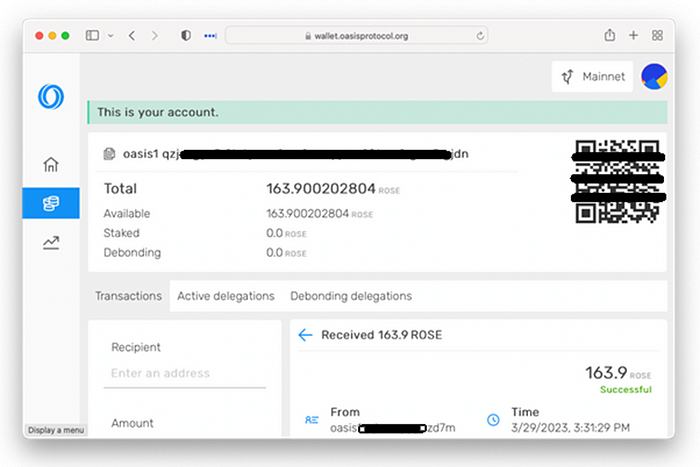Click the 'This is your account.' banner
Screen dimensions: 700x467
[x=377, y=112]
